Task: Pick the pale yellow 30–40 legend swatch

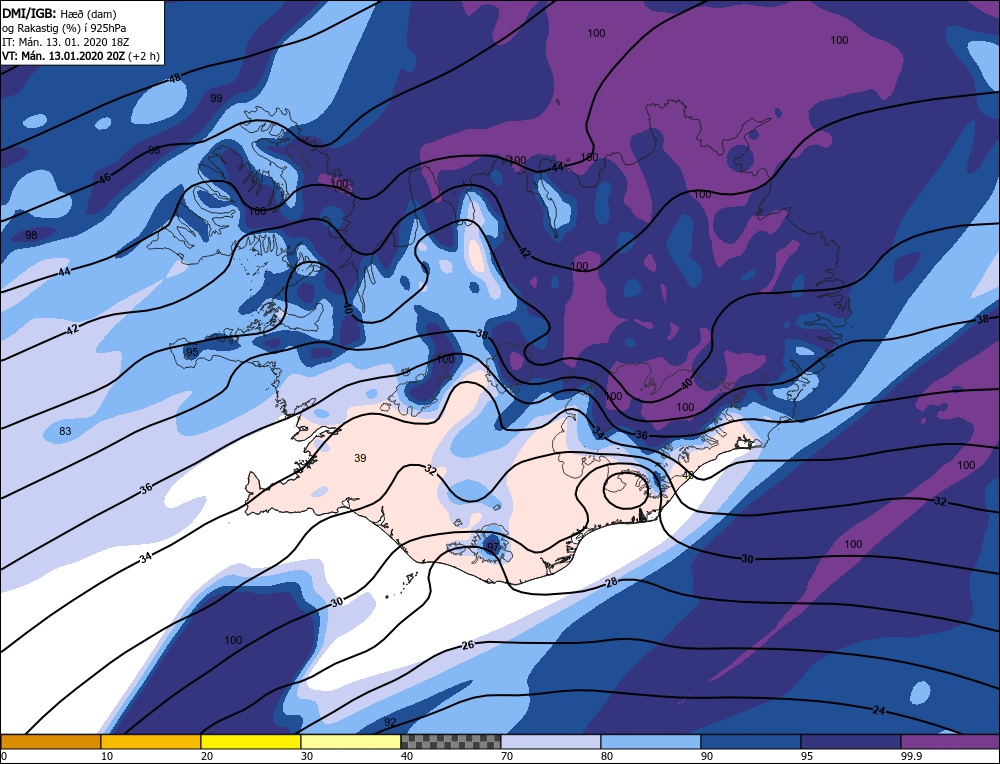Action: click(x=351, y=741)
